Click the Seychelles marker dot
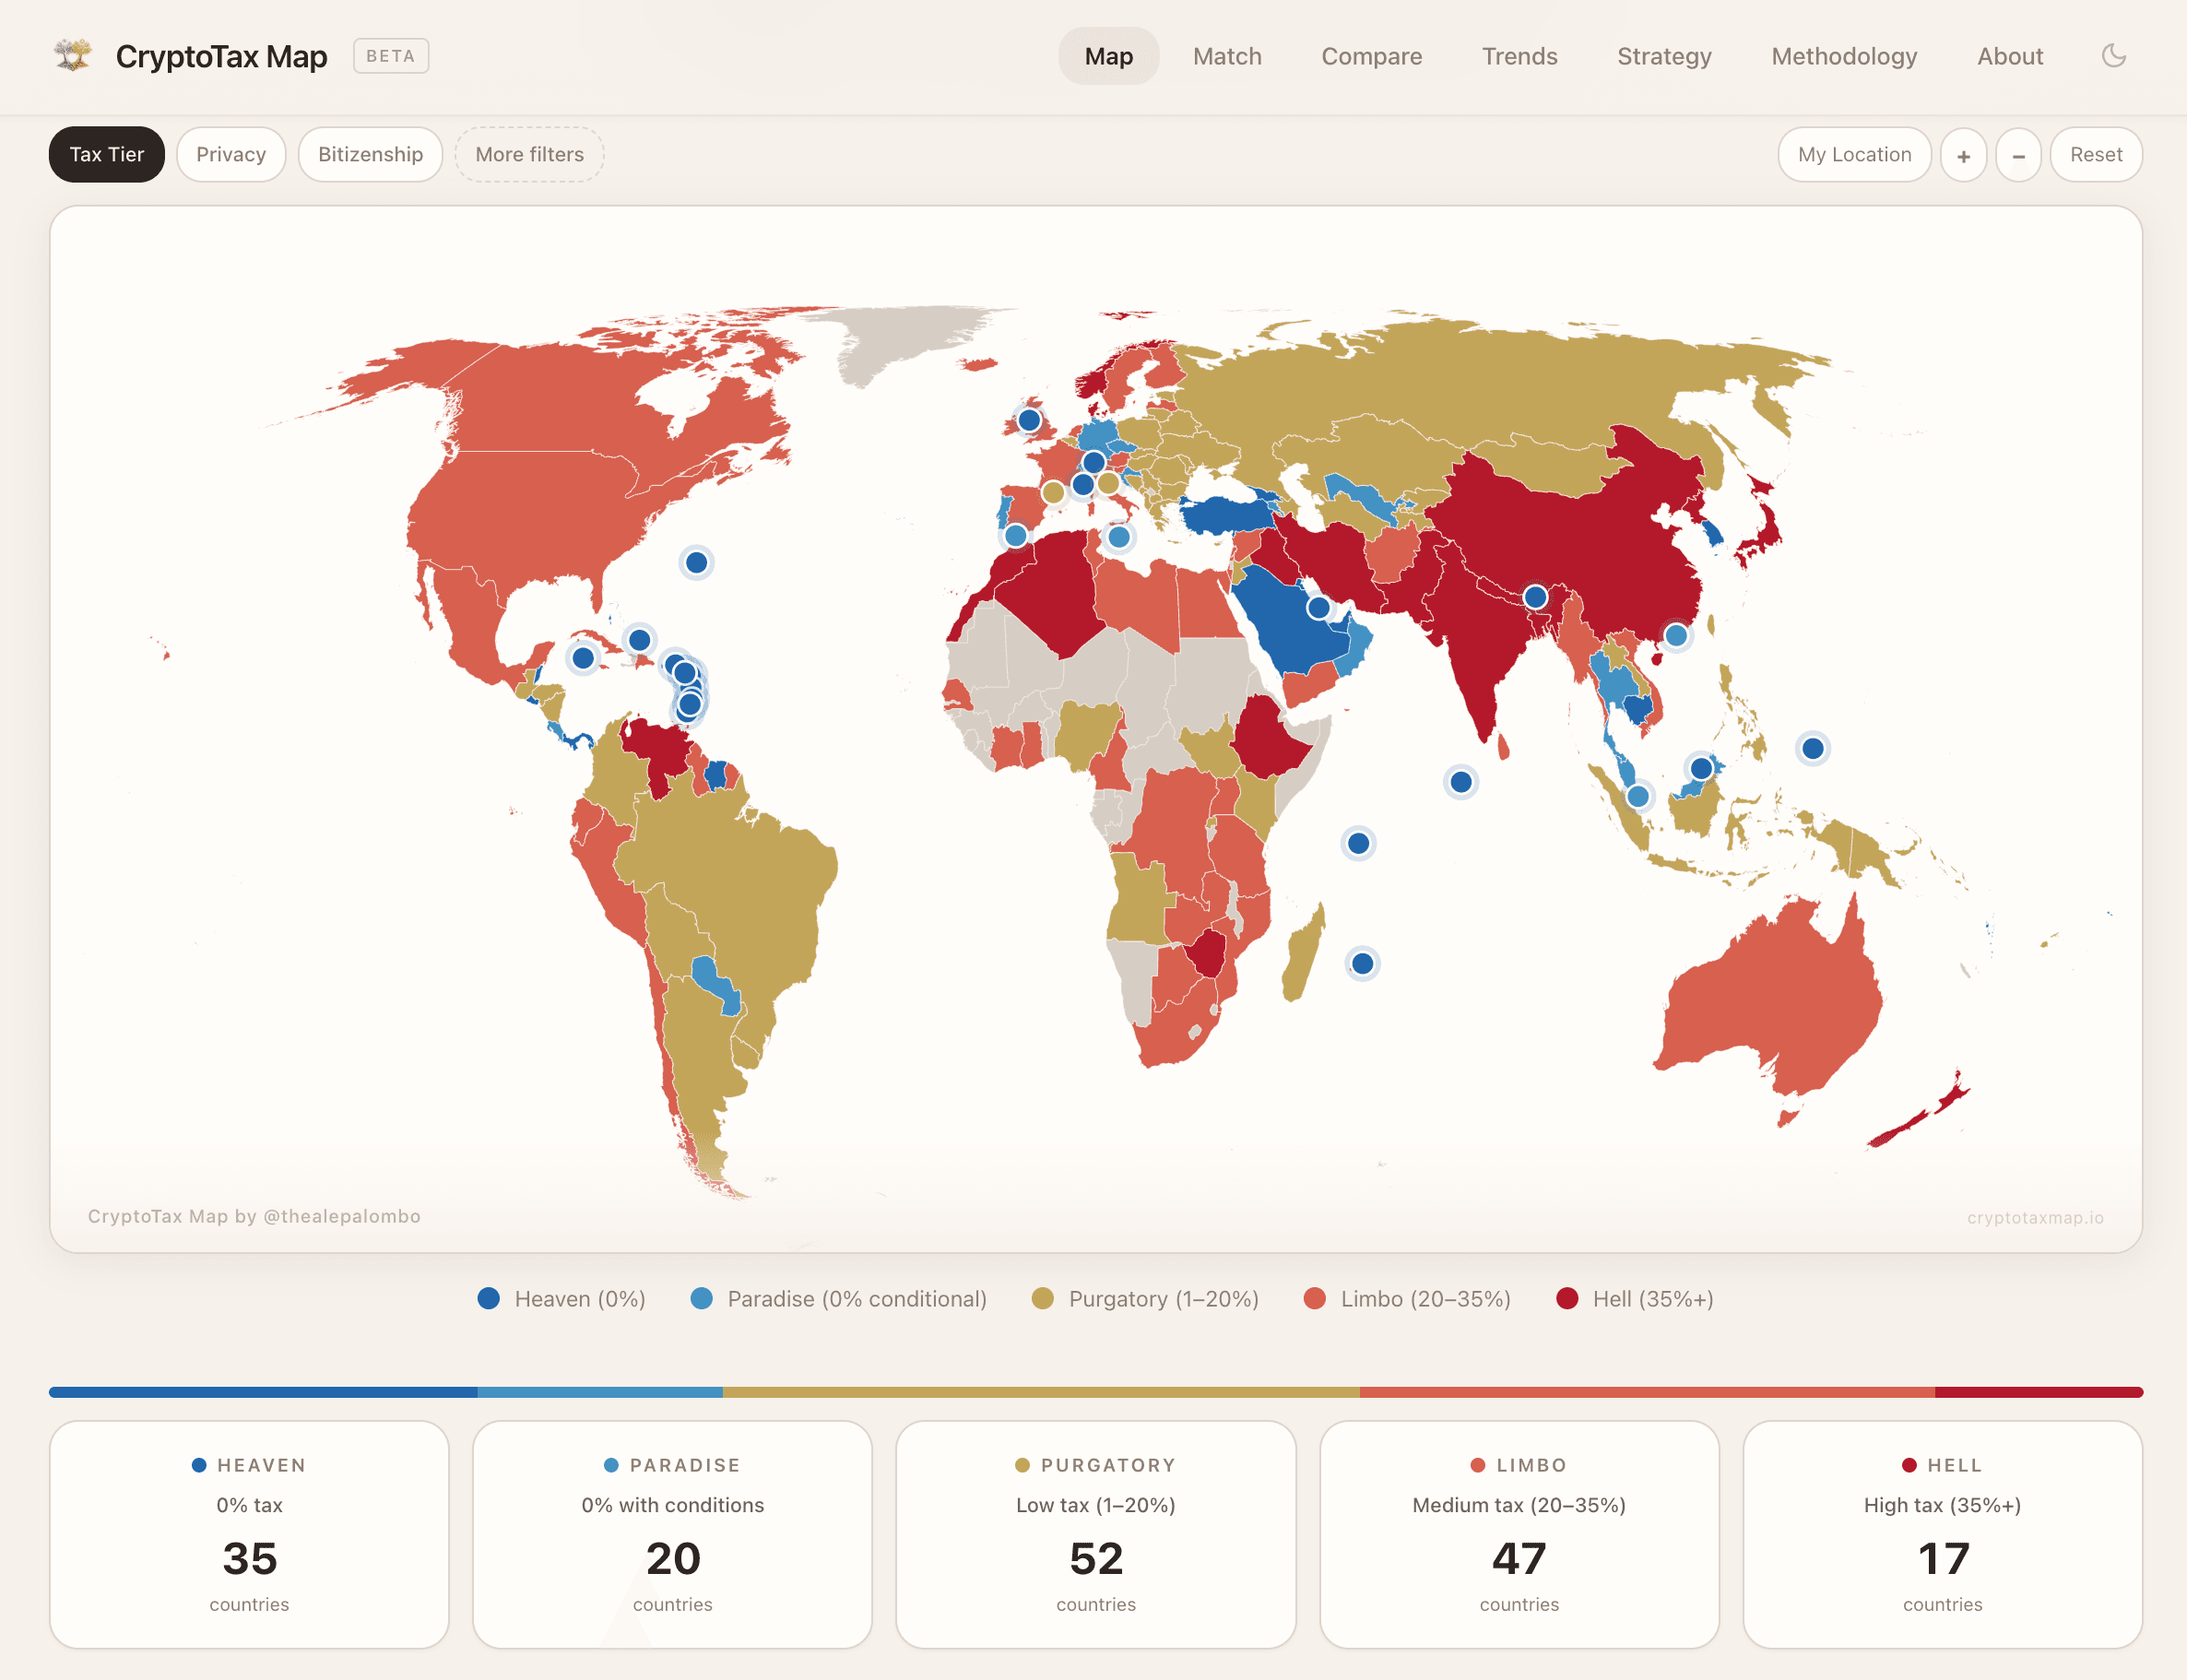This screenshot has width=2187, height=1680. click(1357, 843)
